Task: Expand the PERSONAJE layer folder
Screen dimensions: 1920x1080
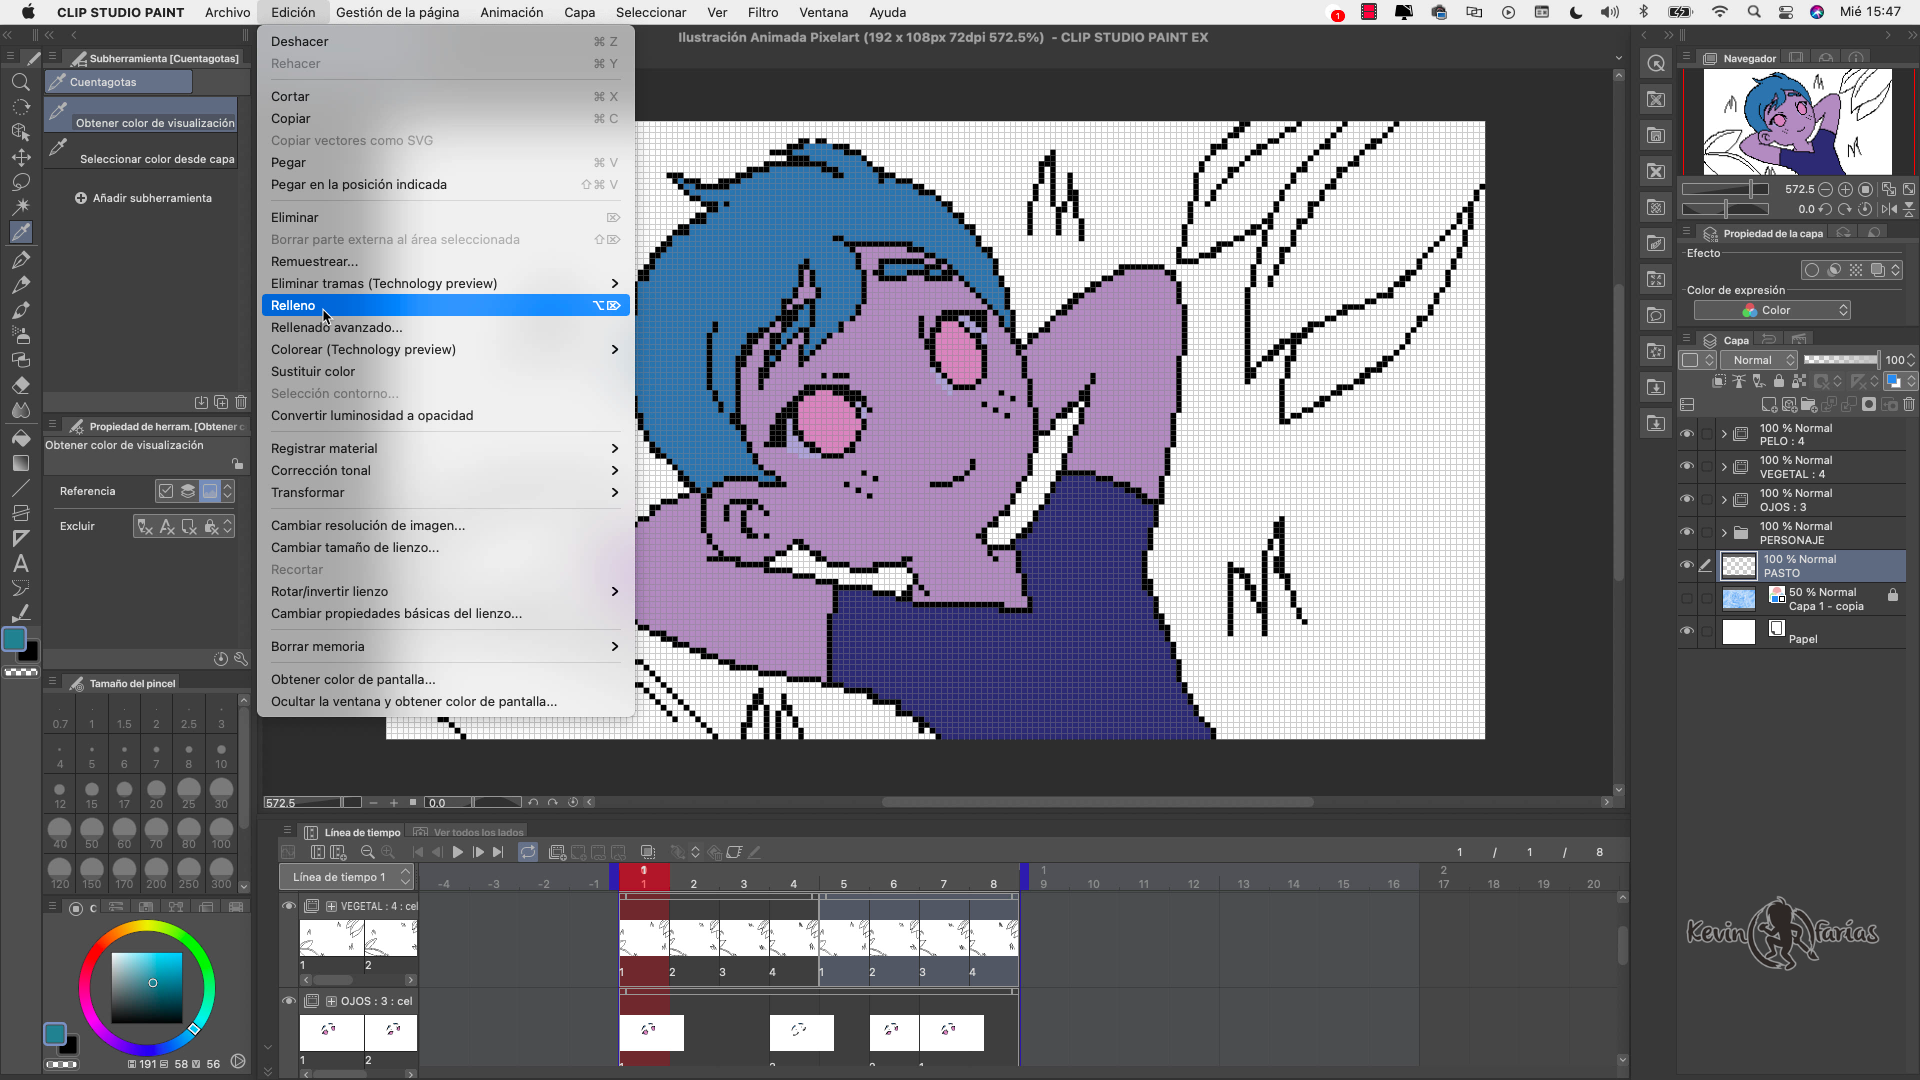Action: point(1724,532)
